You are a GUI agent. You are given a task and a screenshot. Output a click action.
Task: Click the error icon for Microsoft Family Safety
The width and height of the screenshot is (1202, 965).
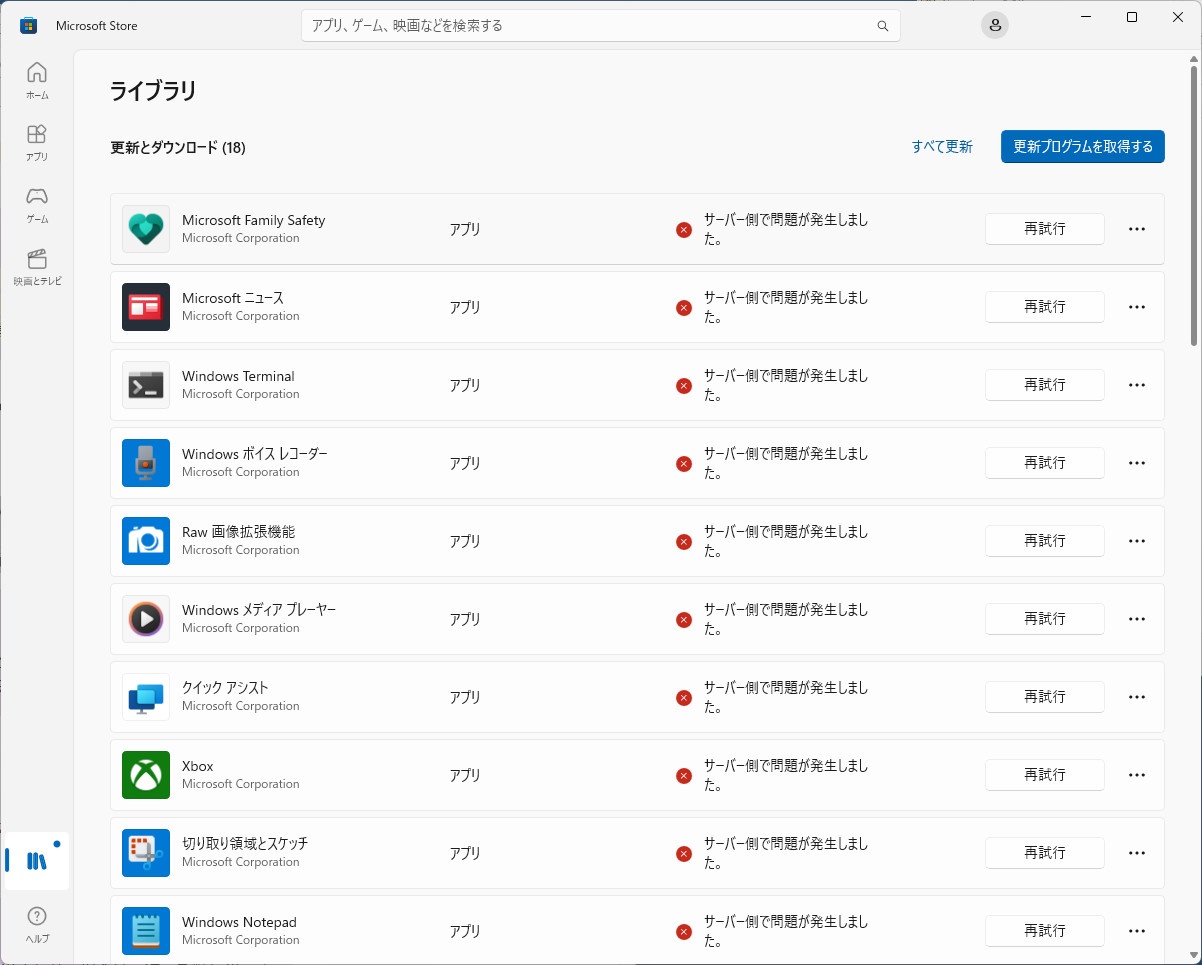pyautogui.click(x=684, y=230)
